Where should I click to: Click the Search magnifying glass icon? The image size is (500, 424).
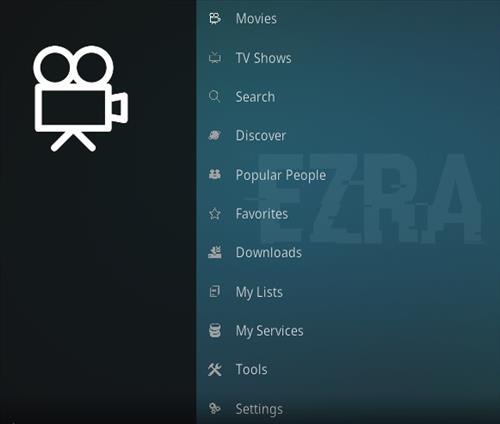[x=214, y=97]
